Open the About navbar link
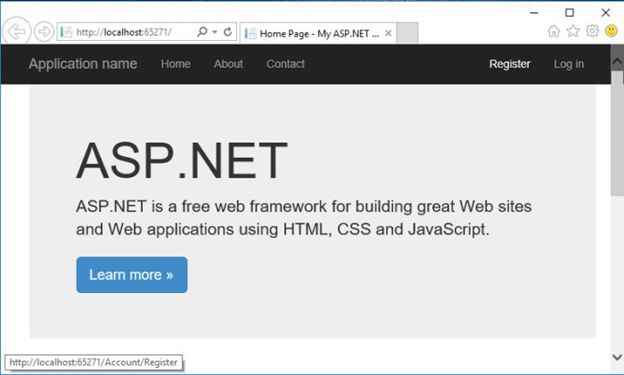The width and height of the screenshot is (624, 375). pos(228,64)
